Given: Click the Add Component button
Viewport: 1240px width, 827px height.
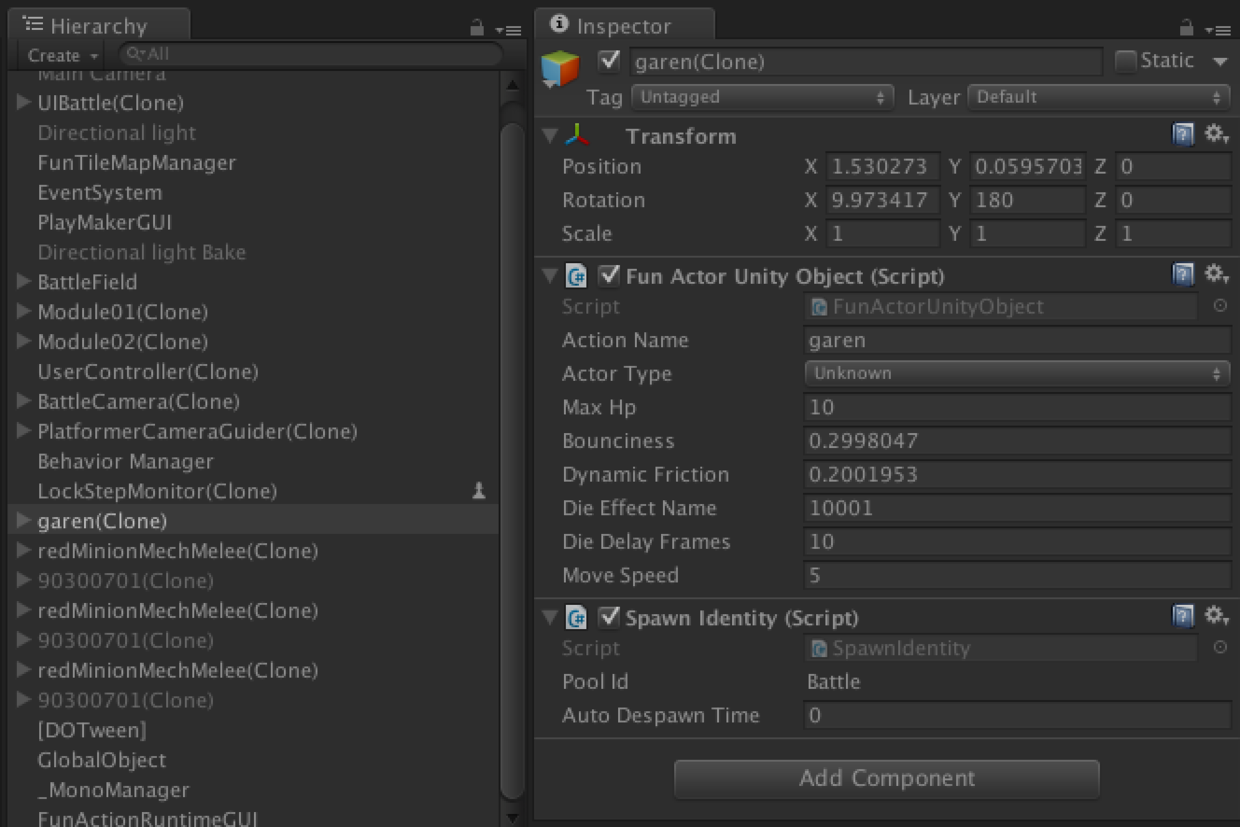Looking at the screenshot, I should [887, 779].
